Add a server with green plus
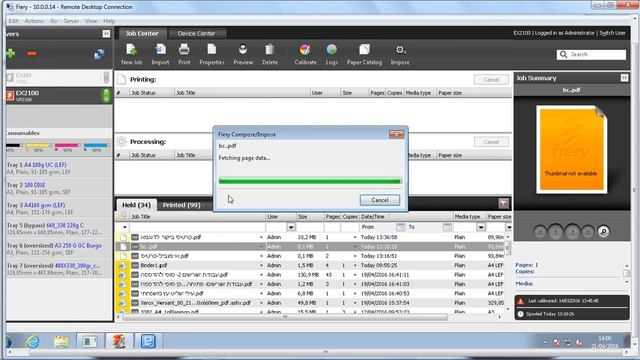640x360 pixels. (11, 53)
